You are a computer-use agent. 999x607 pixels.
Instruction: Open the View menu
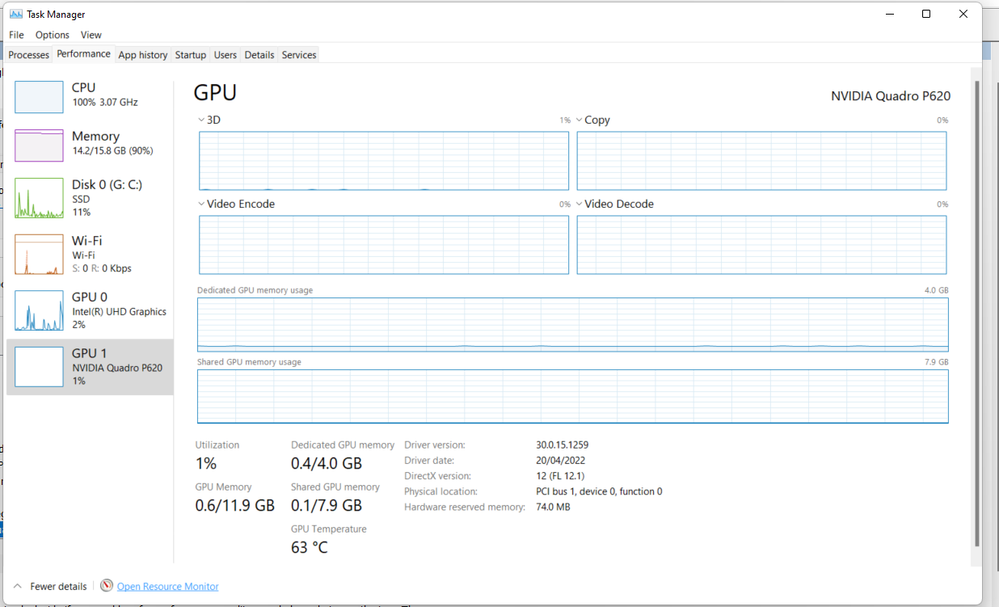click(x=91, y=35)
